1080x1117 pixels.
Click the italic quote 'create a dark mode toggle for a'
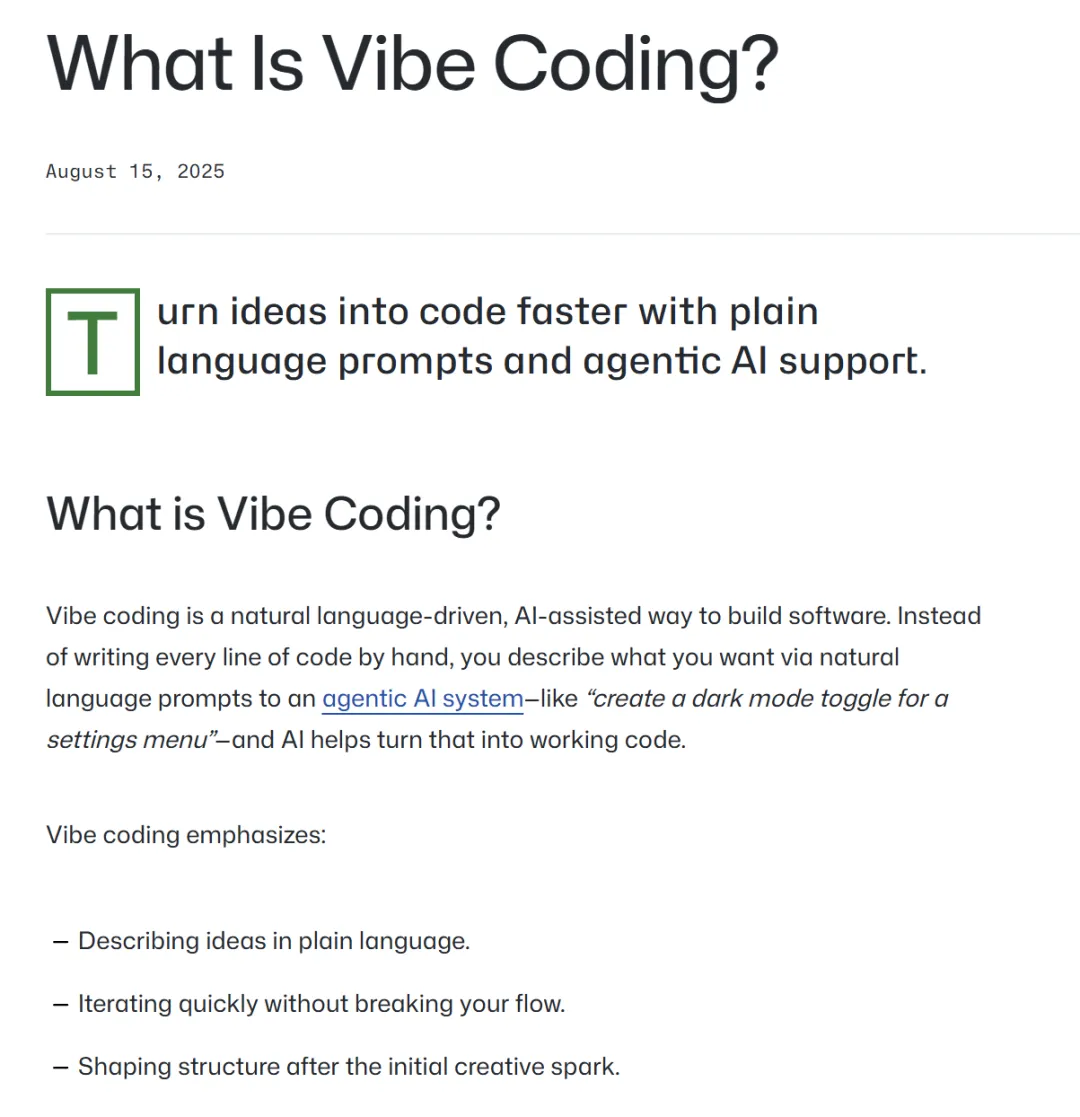pos(767,698)
